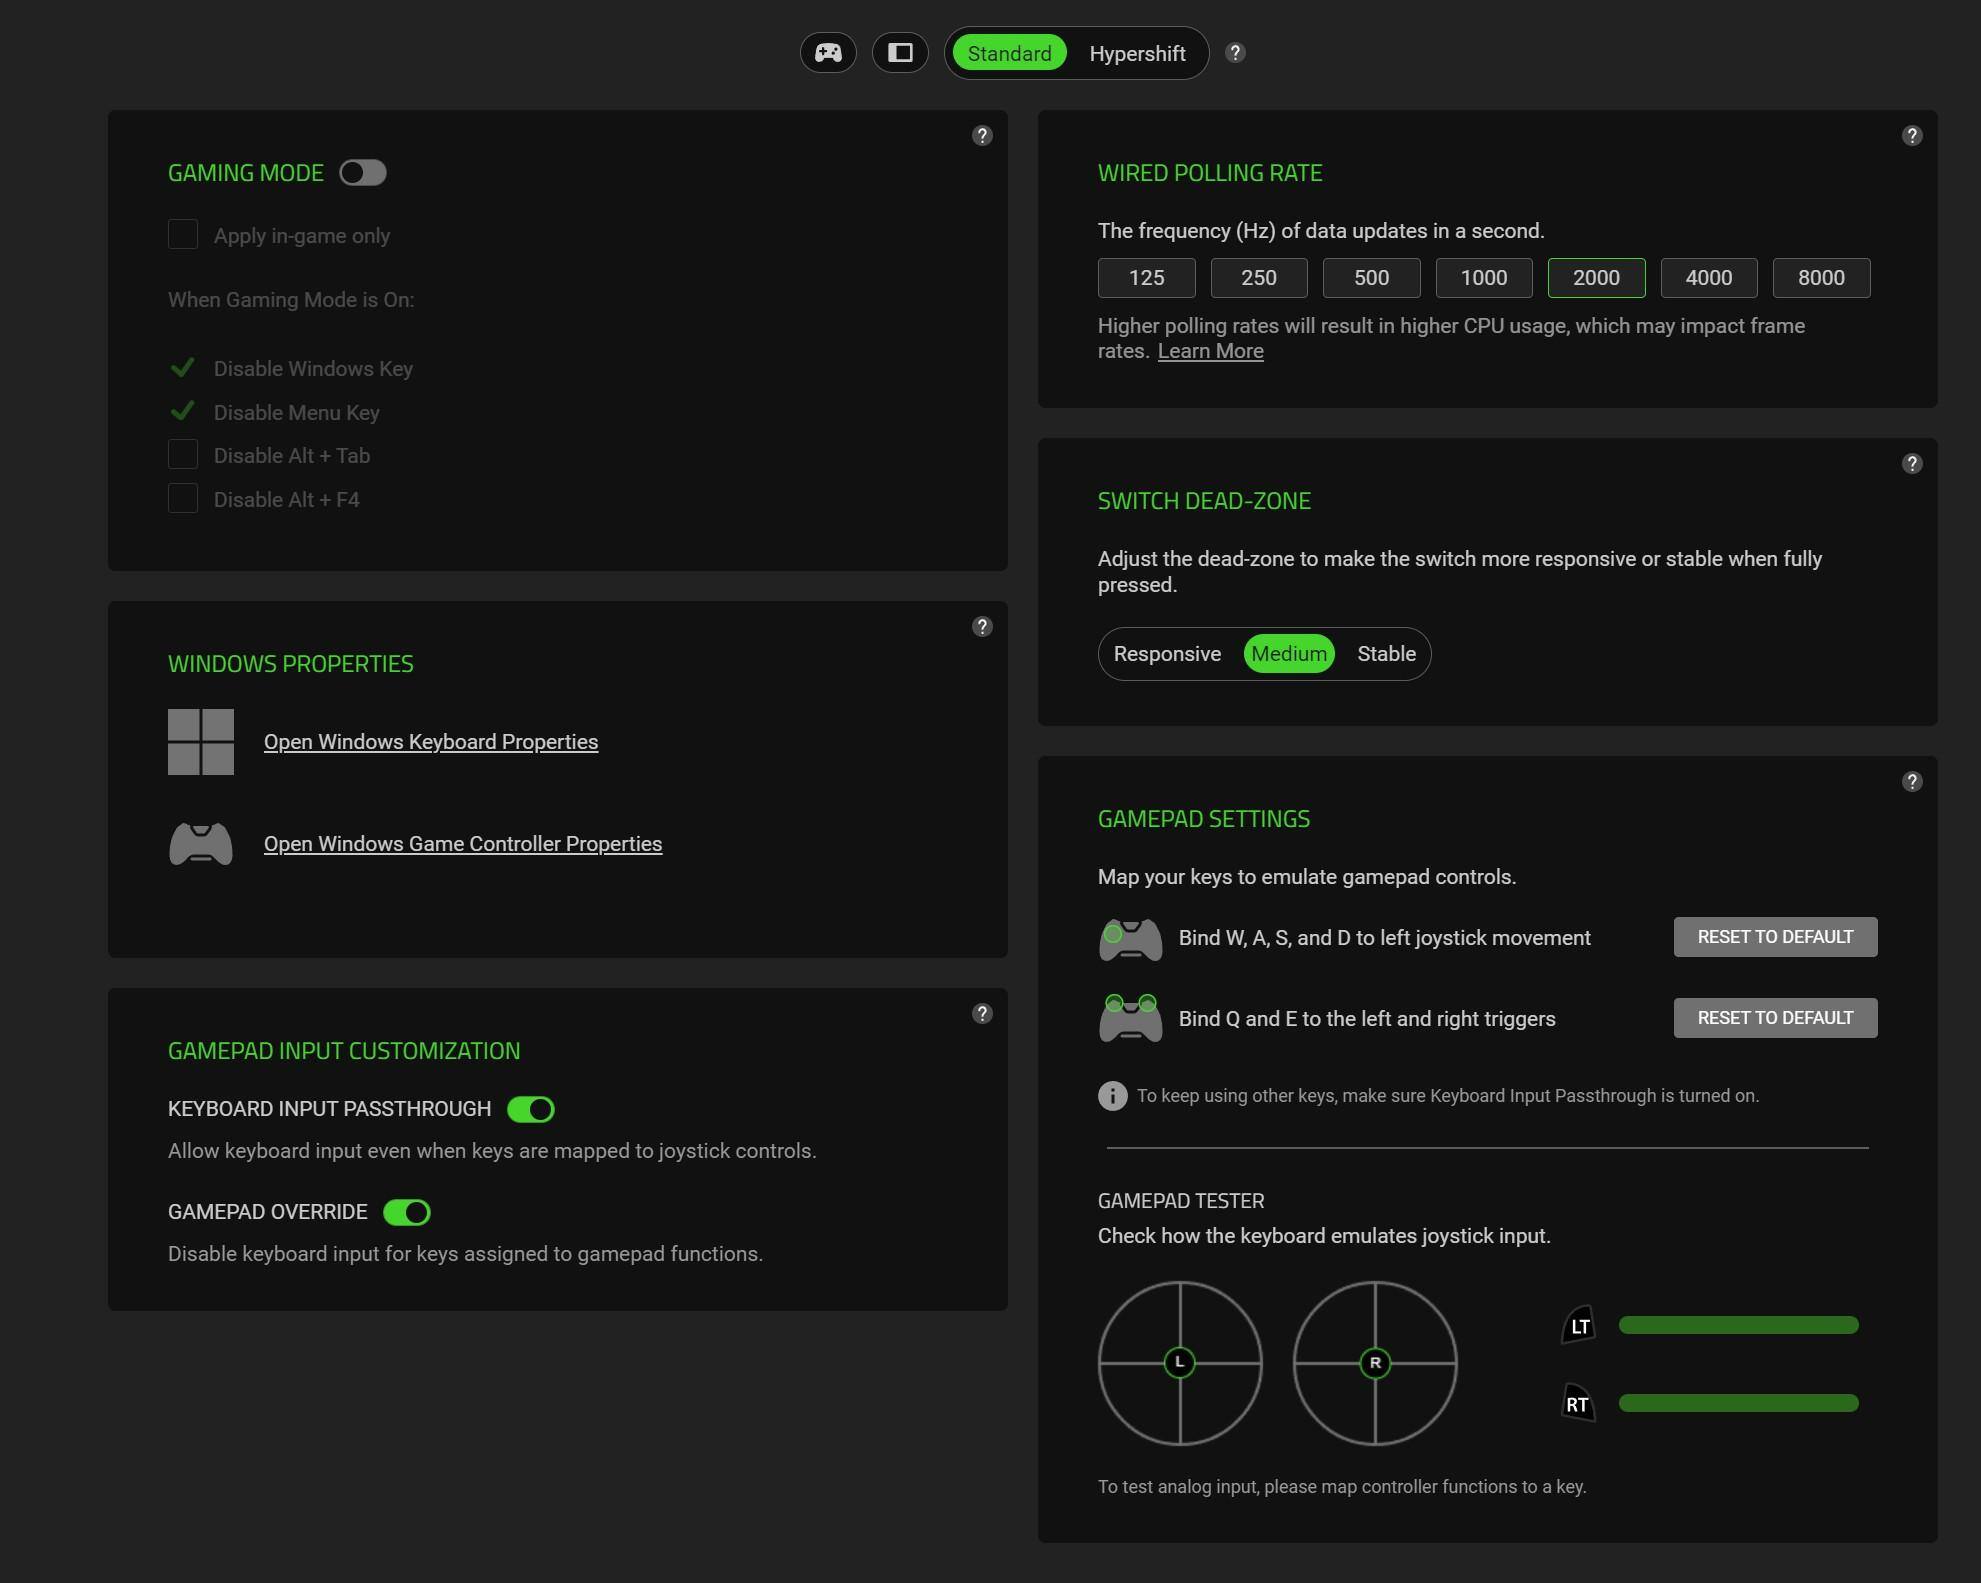Set the polling rate to 8000
The image size is (1981, 1583).
coord(1820,278)
